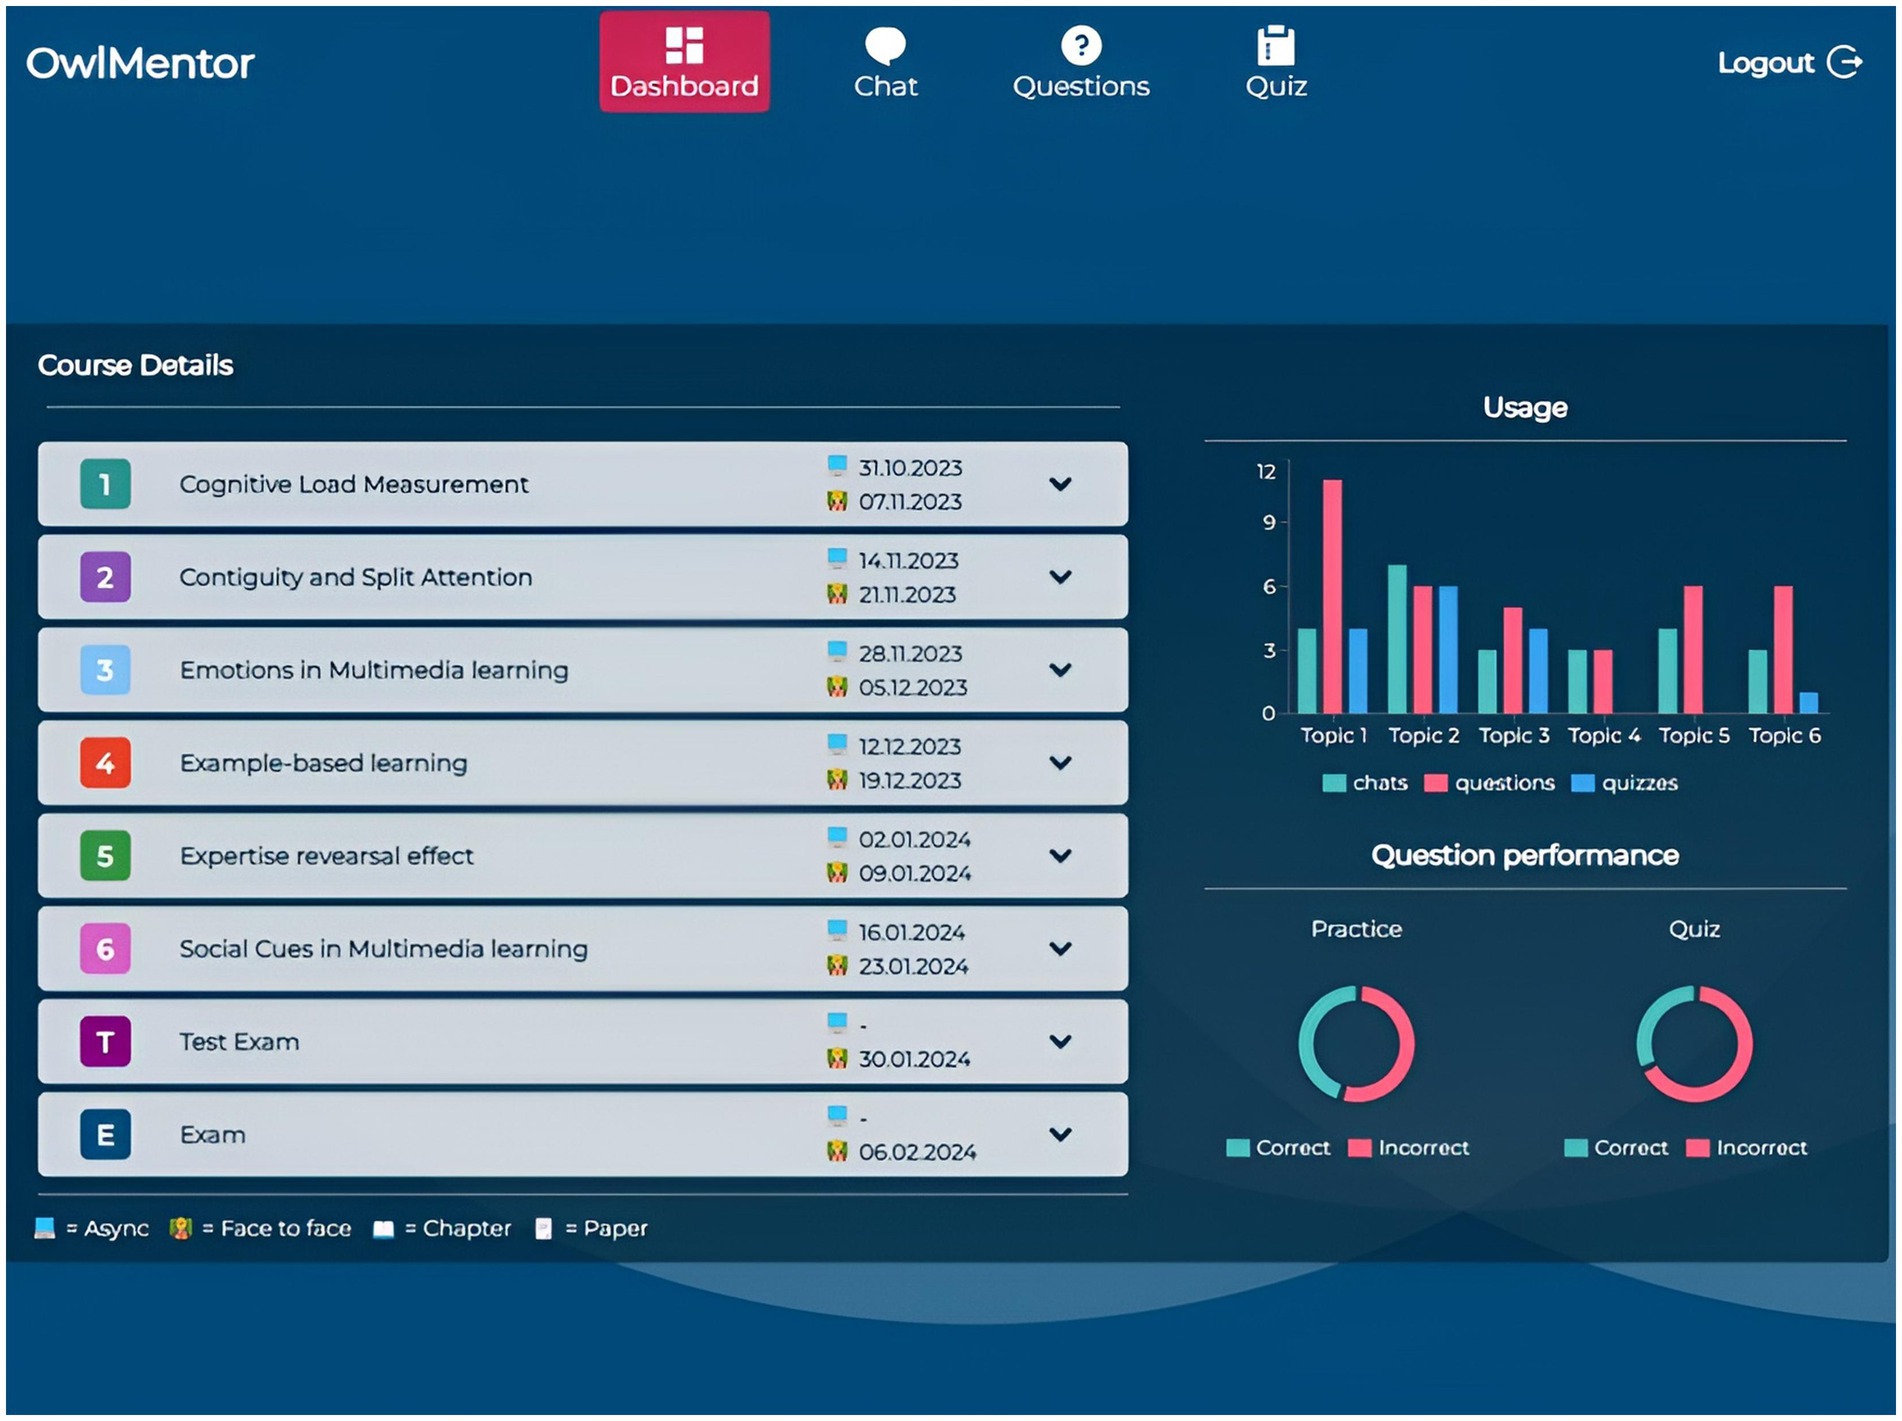This screenshot has height=1421, width=1902.
Task: Toggle Incorrect legend swatch under Quiz chart
Action: (x=1697, y=1148)
